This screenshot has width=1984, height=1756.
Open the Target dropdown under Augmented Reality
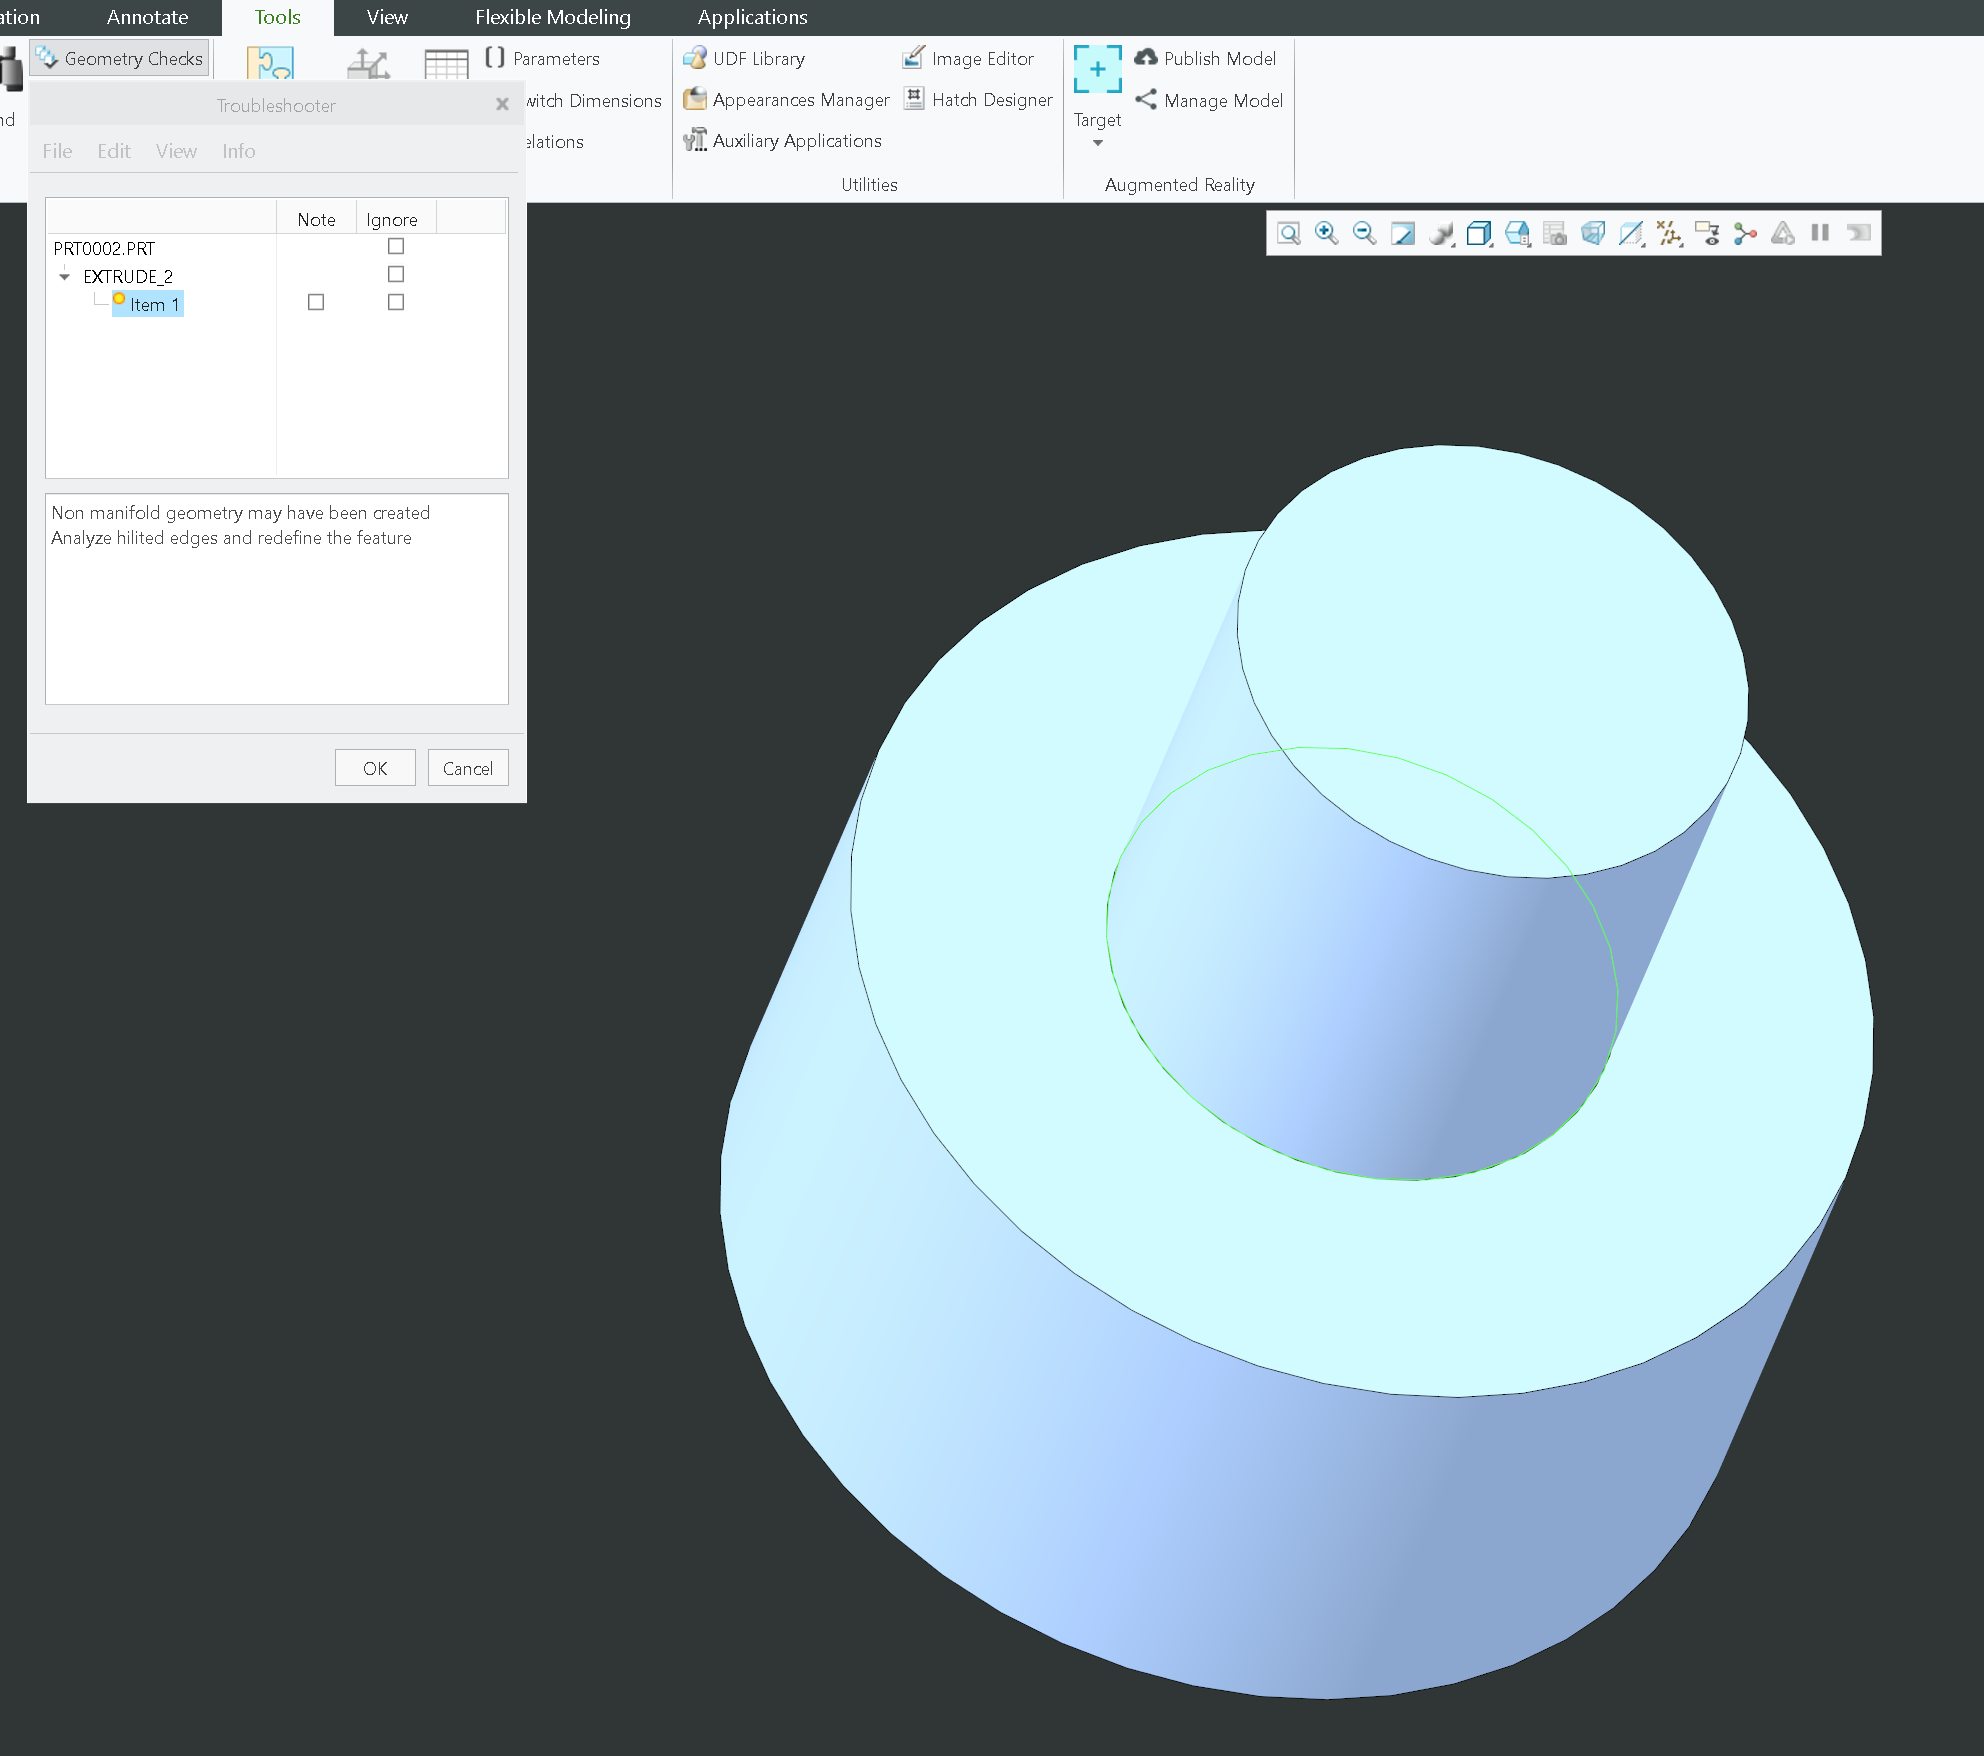pyautogui.click(x=1097, y=142)
